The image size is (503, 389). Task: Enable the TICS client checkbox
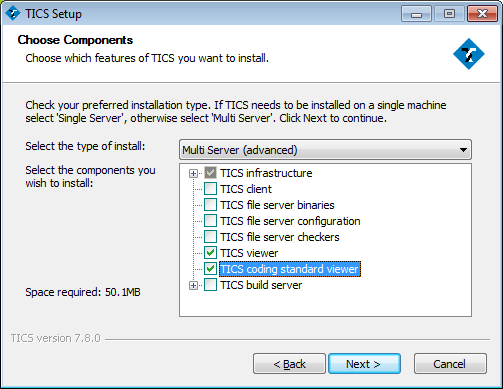210,189
